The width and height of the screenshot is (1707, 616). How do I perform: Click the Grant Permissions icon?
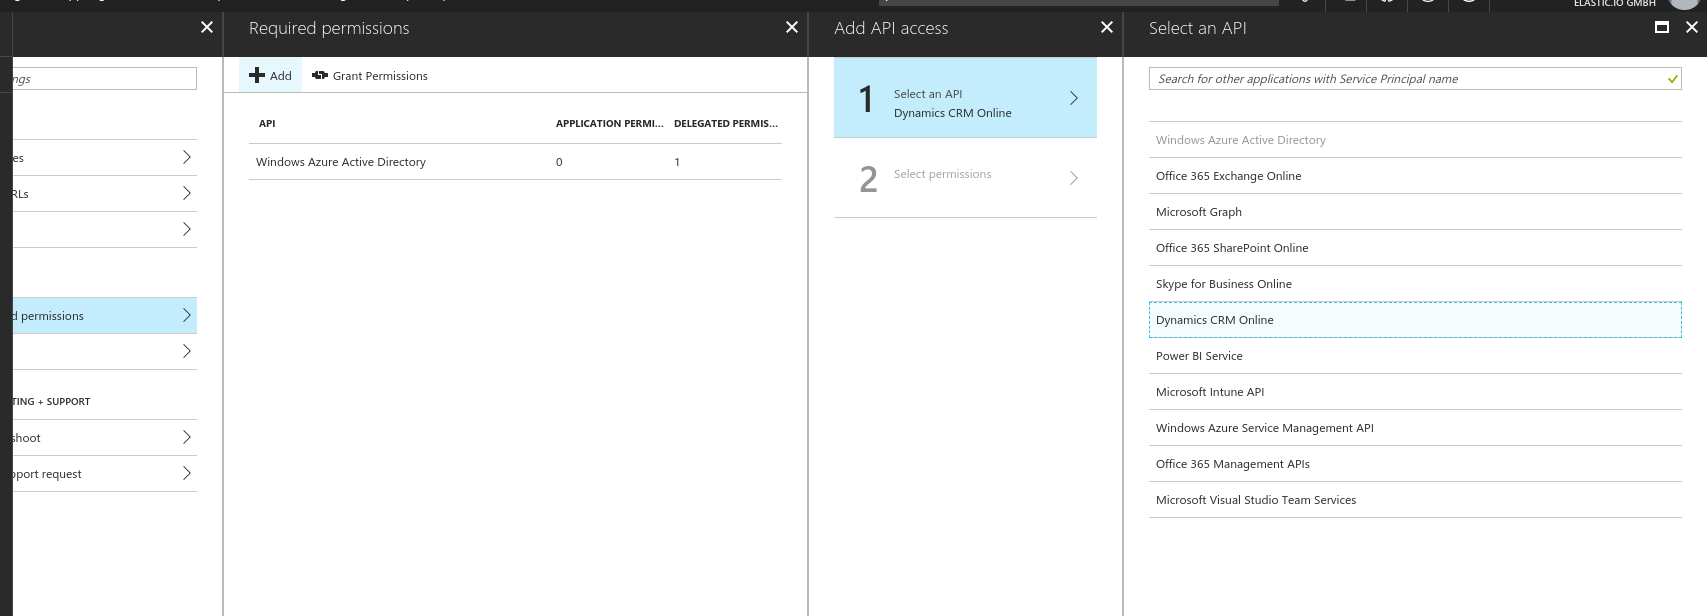pos(320,75)
